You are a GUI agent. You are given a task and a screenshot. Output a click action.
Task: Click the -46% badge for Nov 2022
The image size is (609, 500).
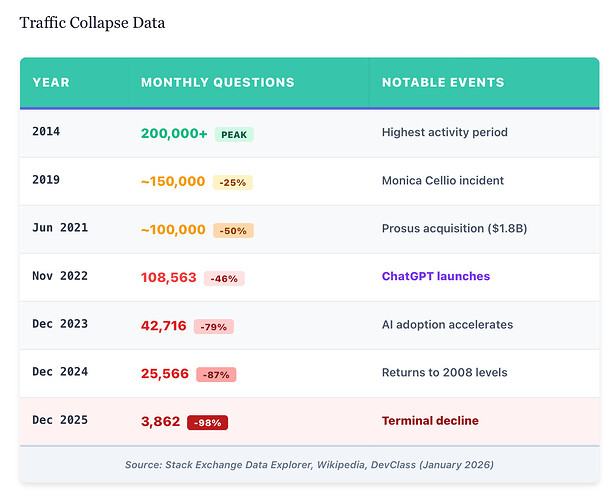(x=224, y=279)
